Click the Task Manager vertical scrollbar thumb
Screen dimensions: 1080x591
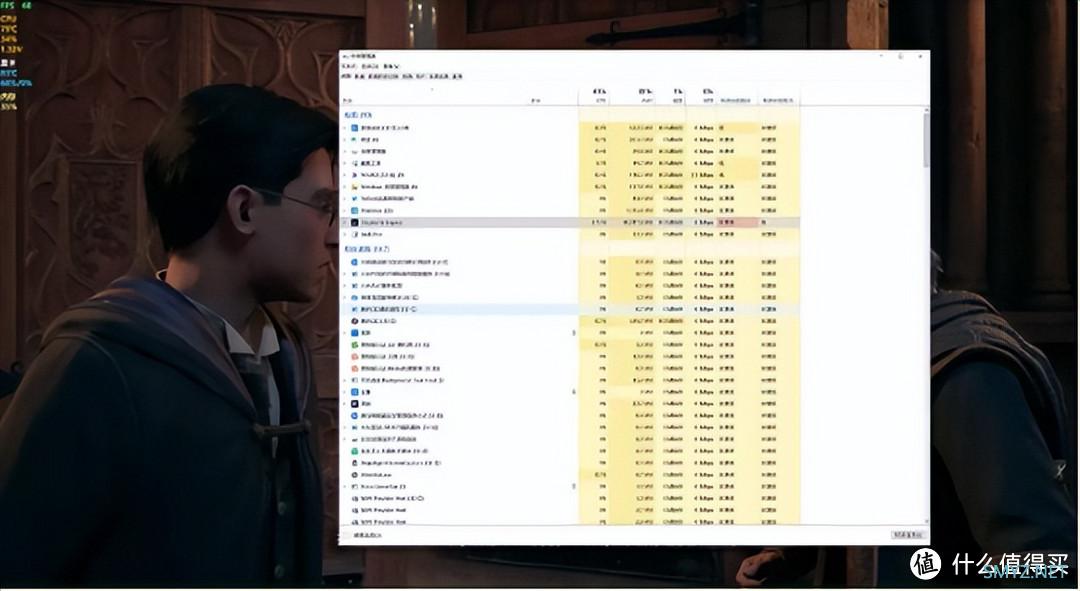926,140
